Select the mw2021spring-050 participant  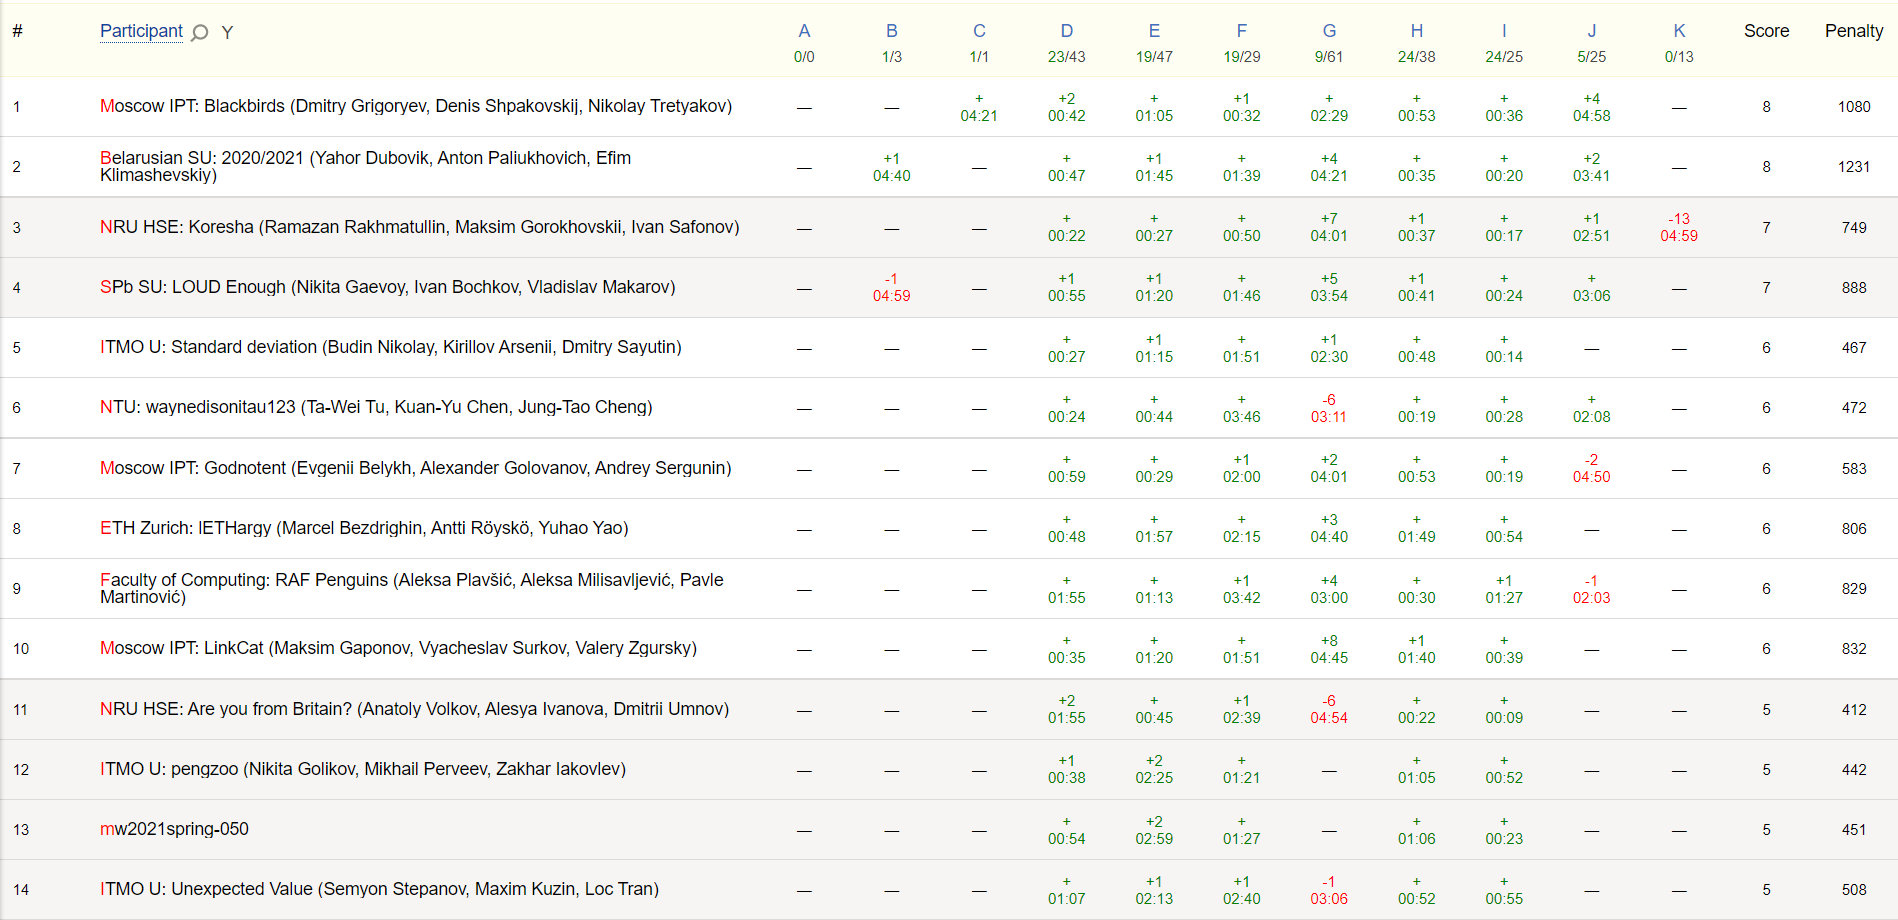(x=174, y=829)
